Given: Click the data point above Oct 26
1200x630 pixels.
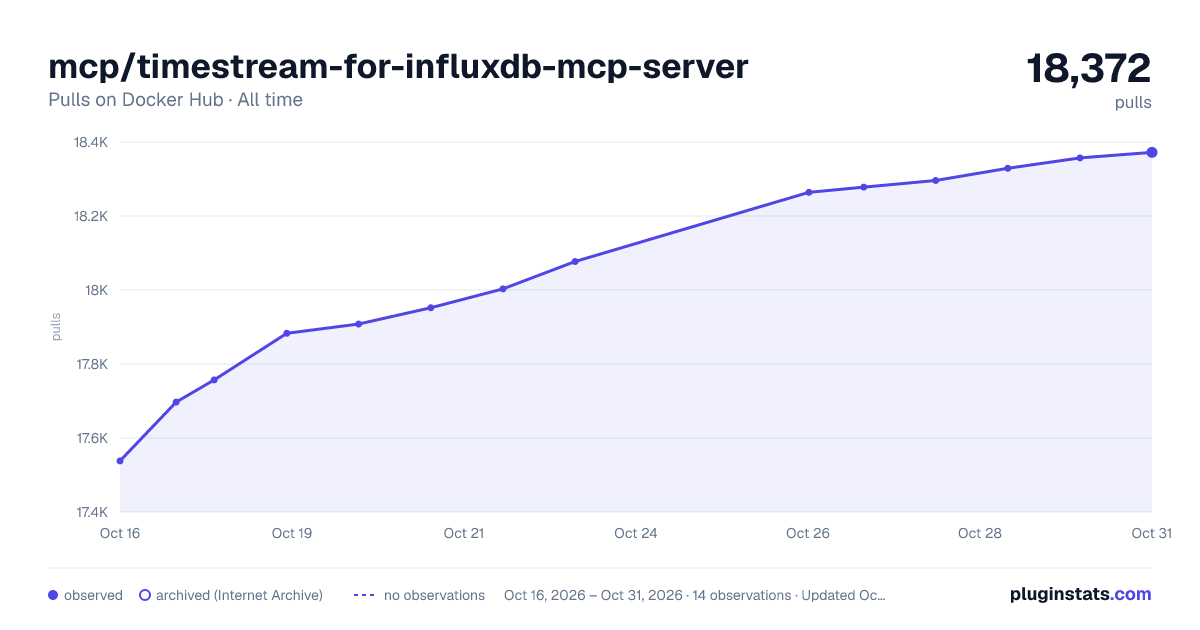Looking at the screenshot, I should click(x=808, y=192).
